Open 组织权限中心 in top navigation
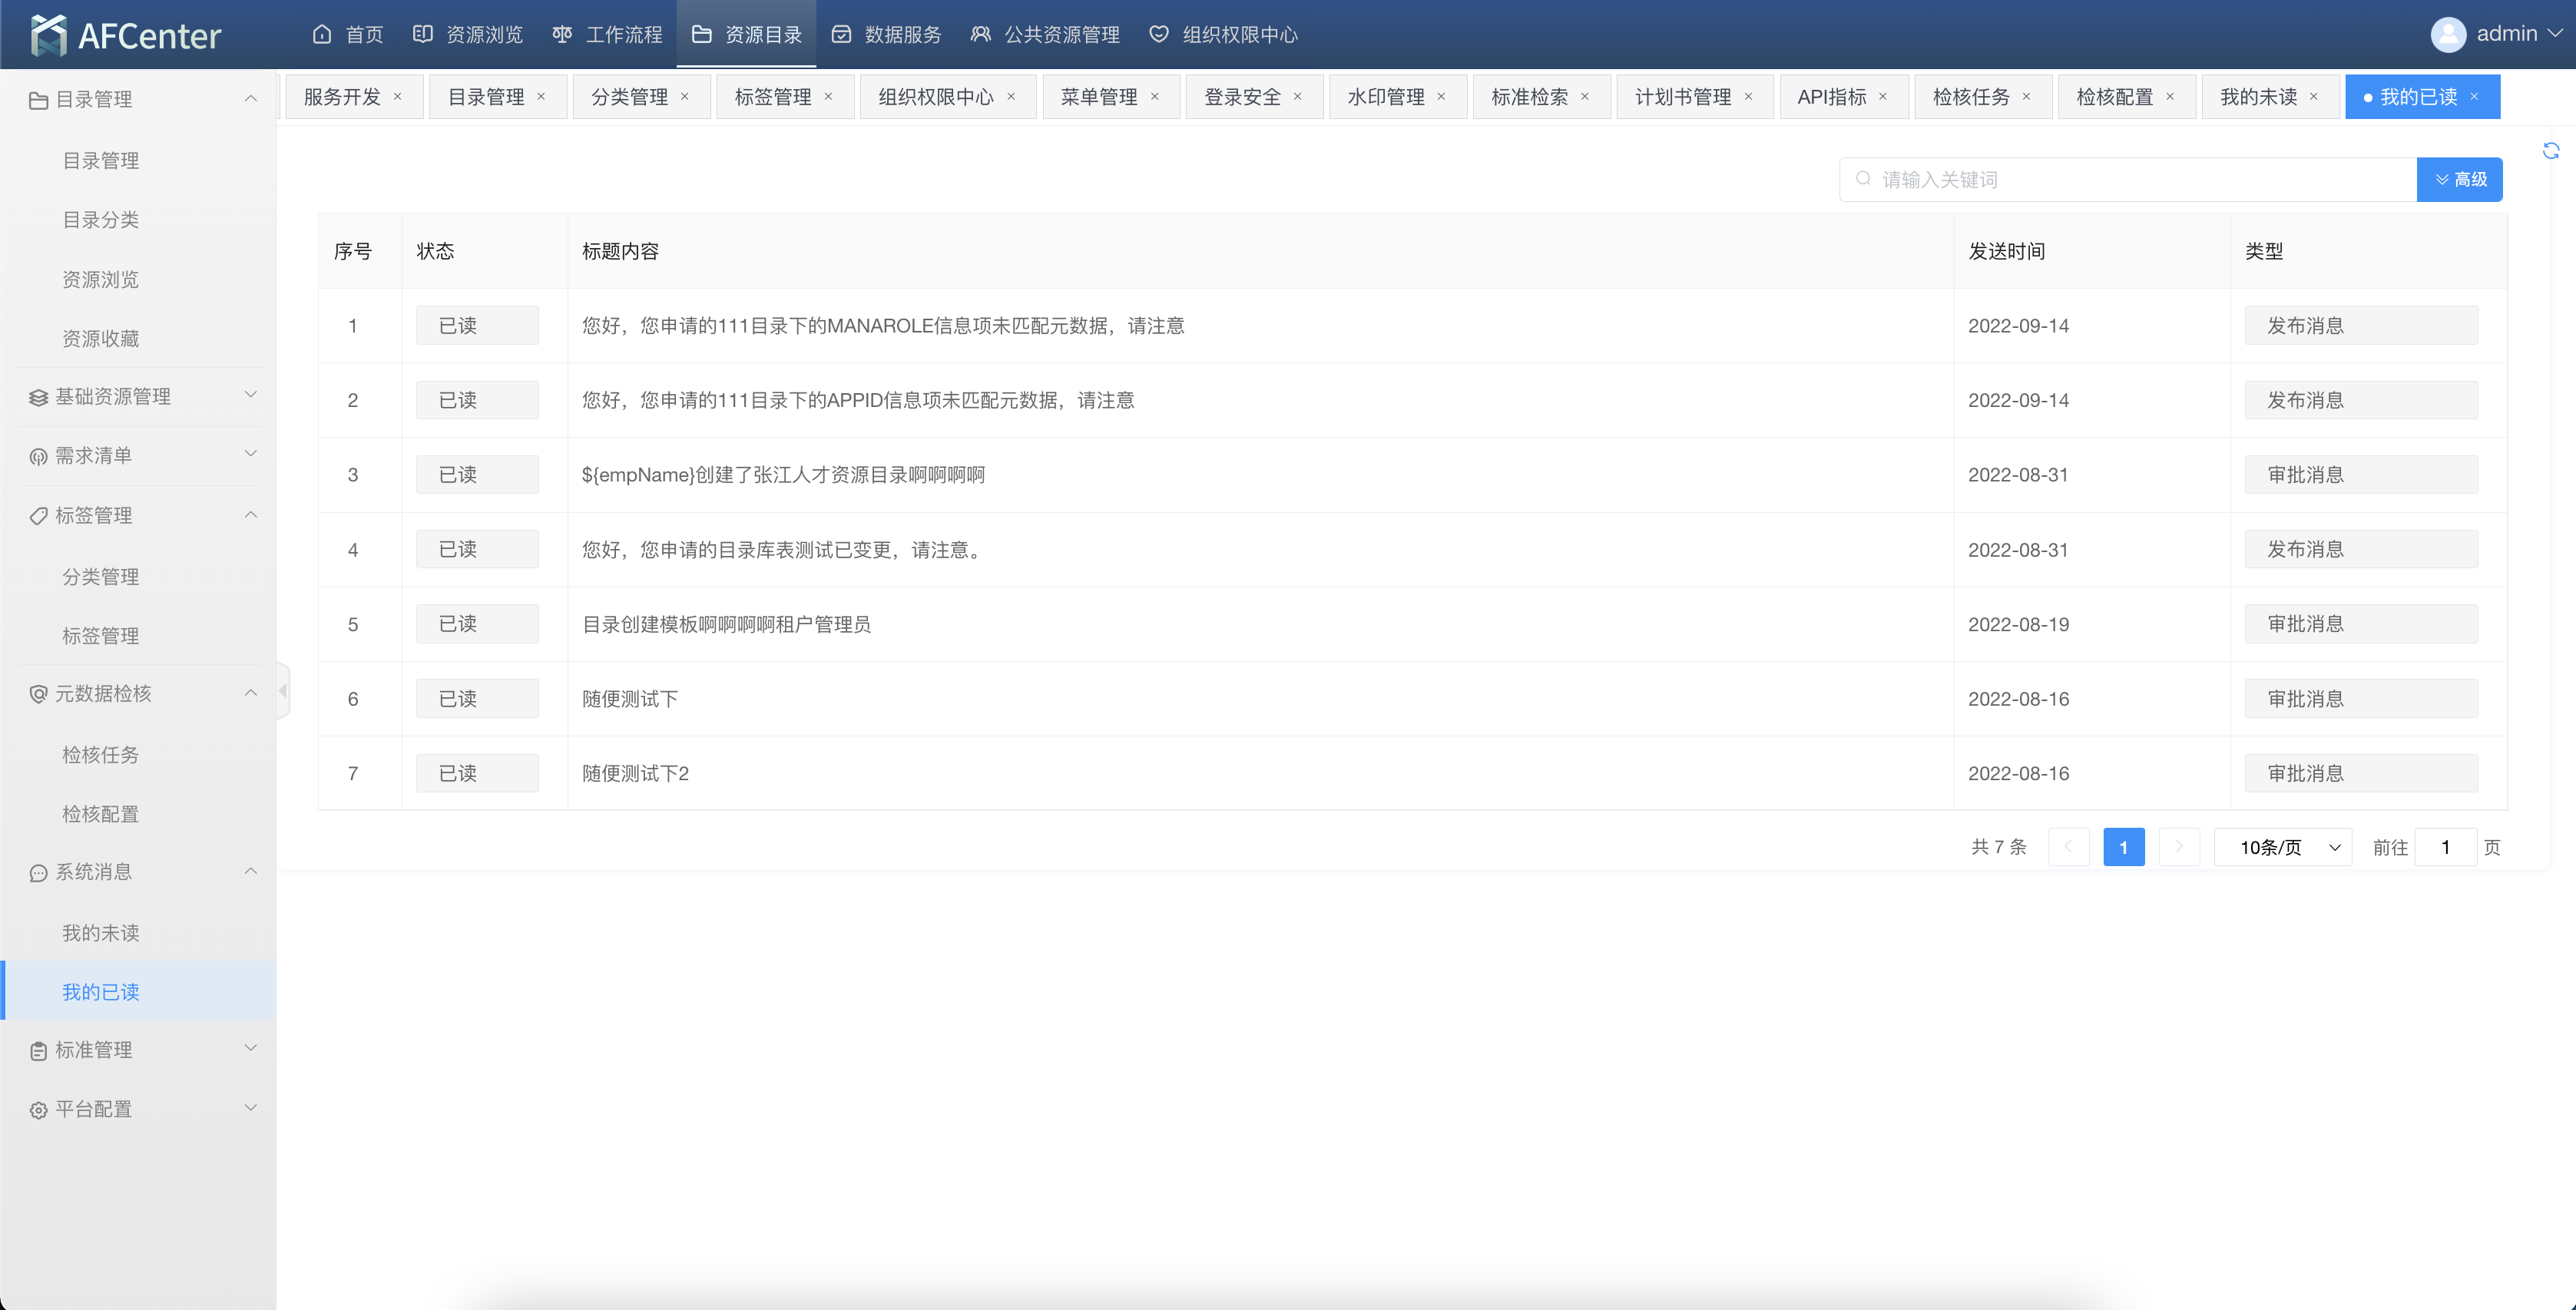Screen dimensions: 2576x1310 [x=1223, y=35]
